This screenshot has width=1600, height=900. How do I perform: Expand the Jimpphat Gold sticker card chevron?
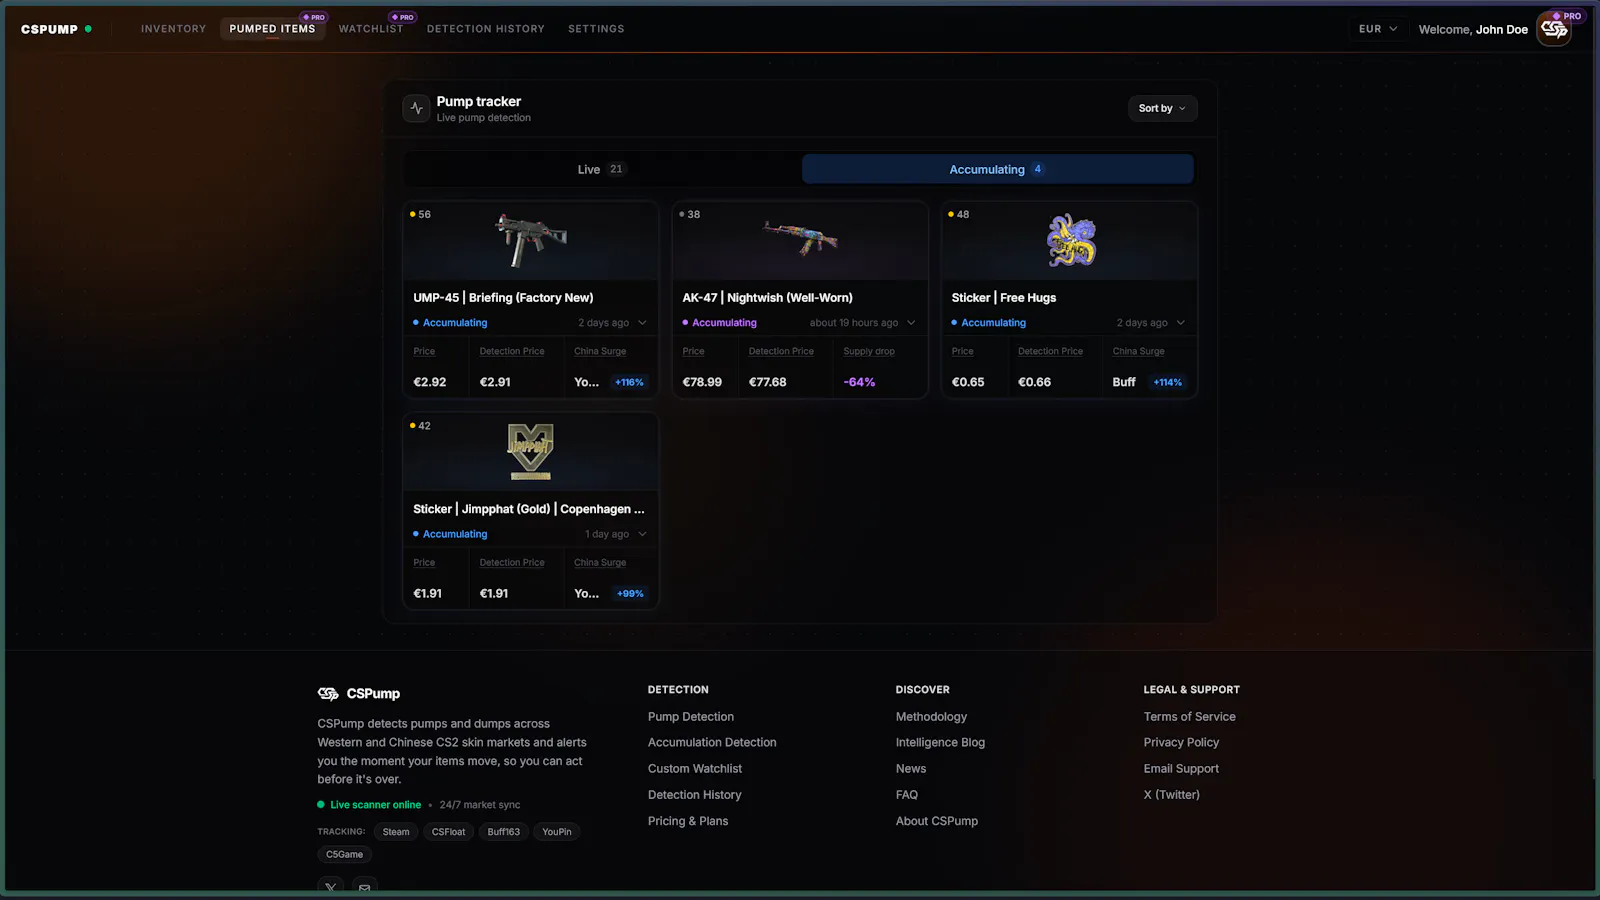click(642, 534)
